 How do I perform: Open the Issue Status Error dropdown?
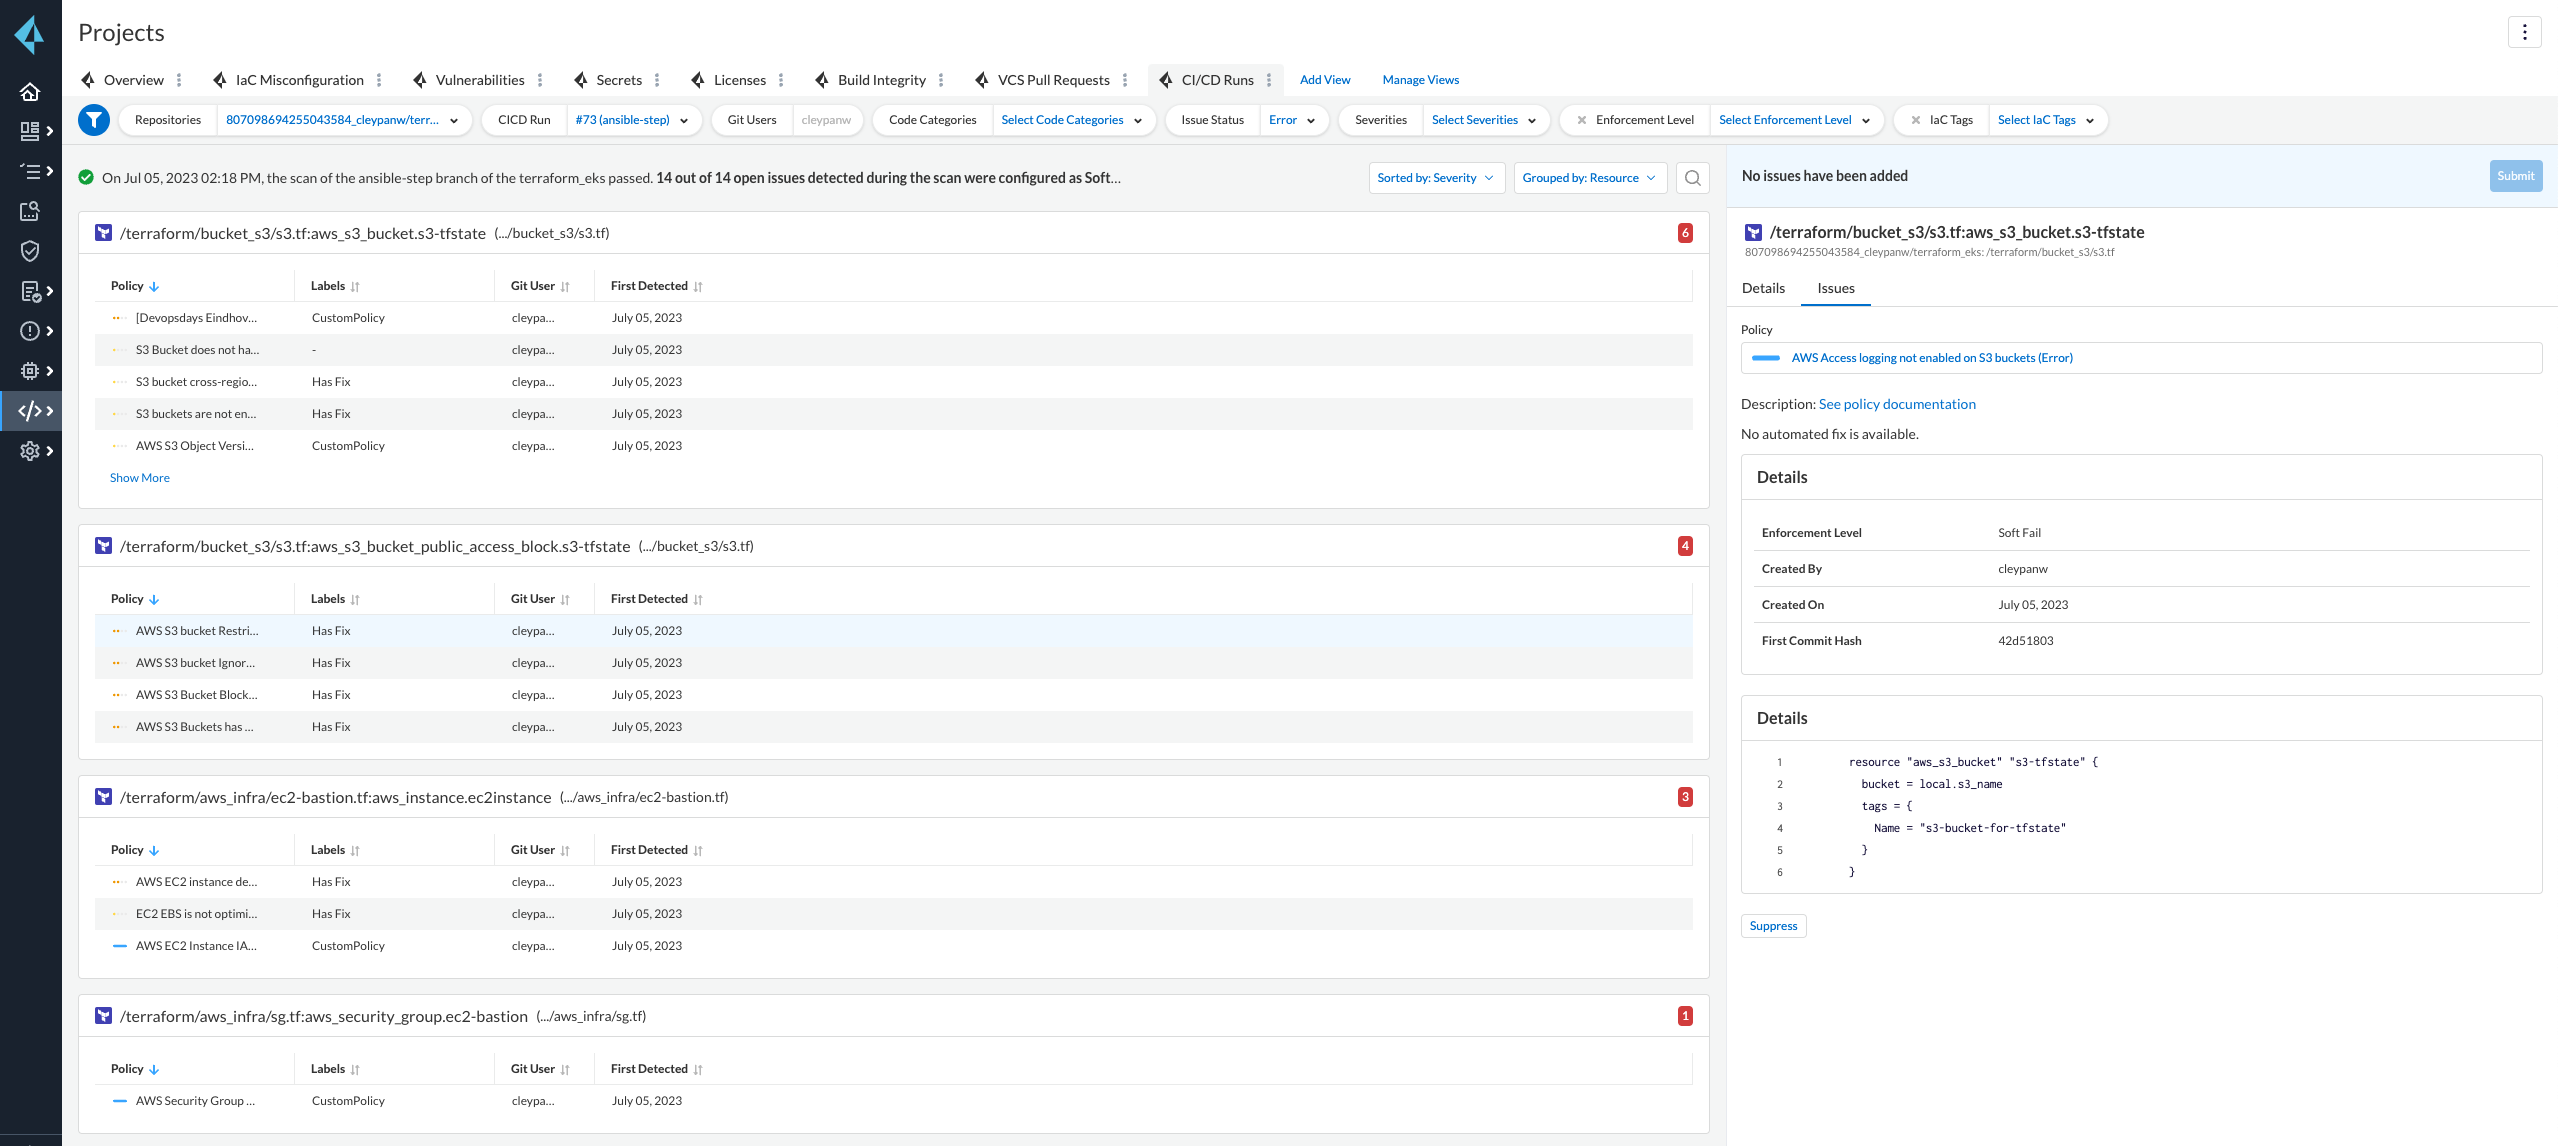[x=1292, y=120]
